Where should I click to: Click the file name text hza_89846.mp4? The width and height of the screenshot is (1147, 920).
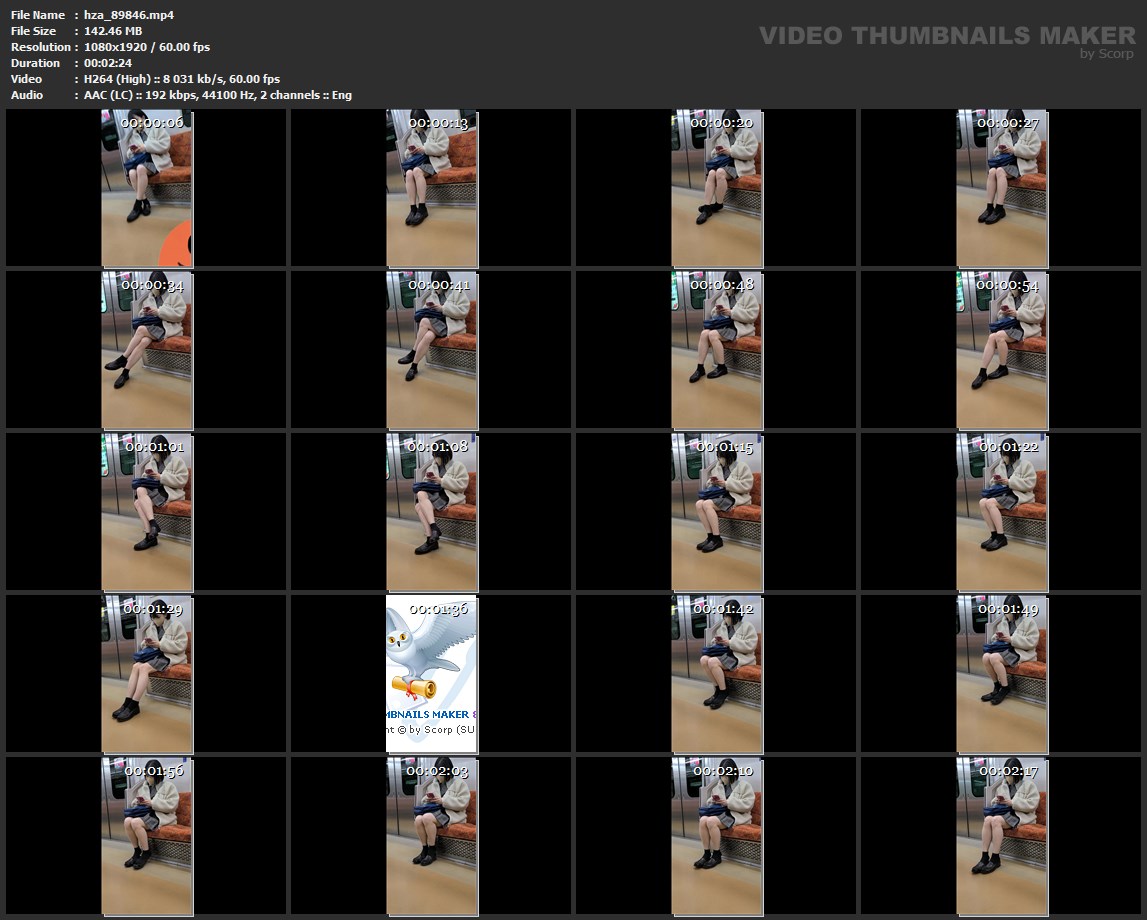[x=129, y=15]
